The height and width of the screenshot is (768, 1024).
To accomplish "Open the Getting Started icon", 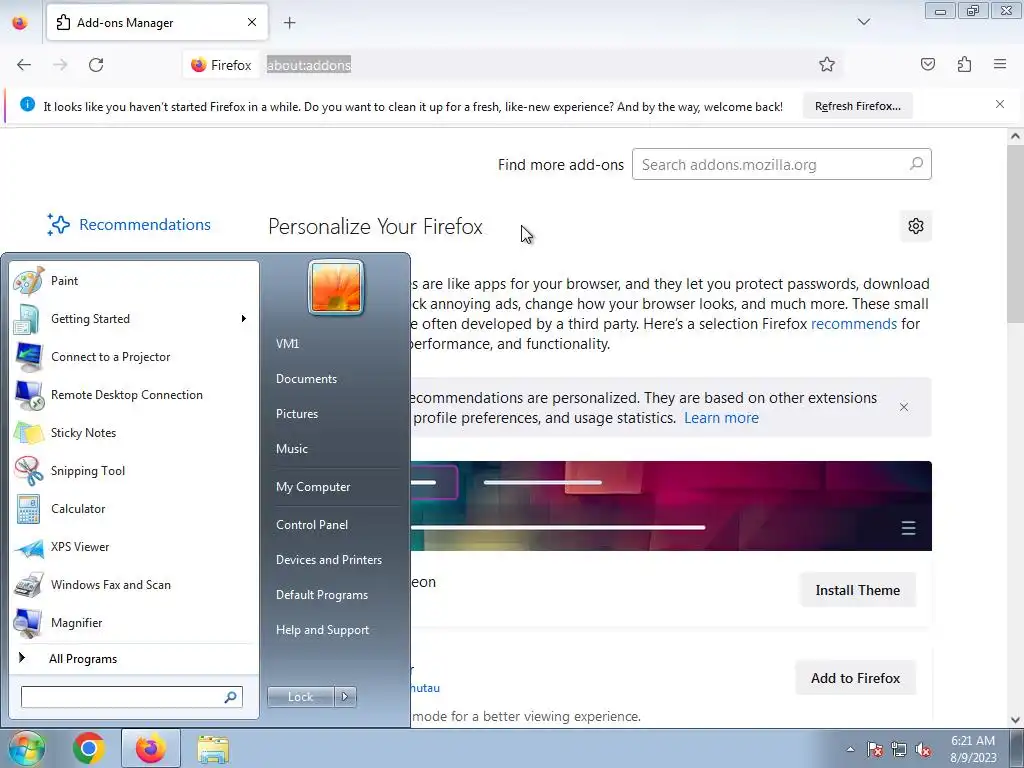I will pyautogui.click(x=27, y=319).
